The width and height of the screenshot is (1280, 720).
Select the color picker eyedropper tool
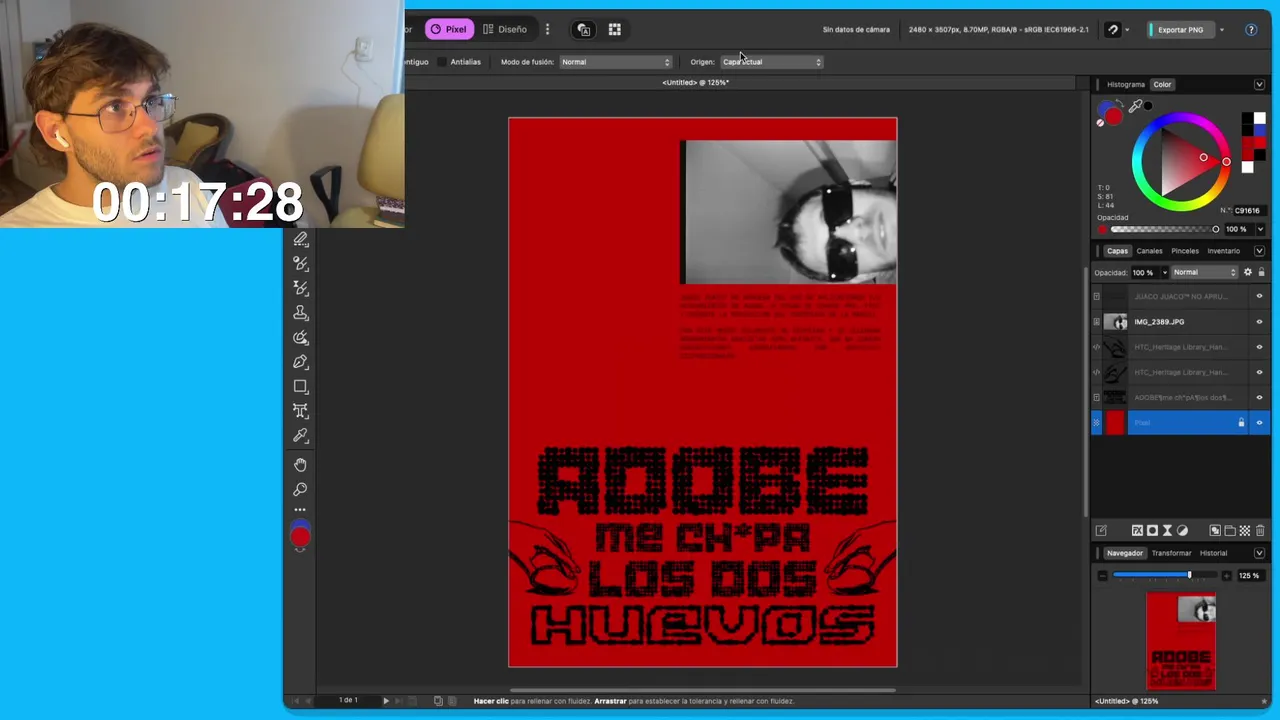click(300, 436)
